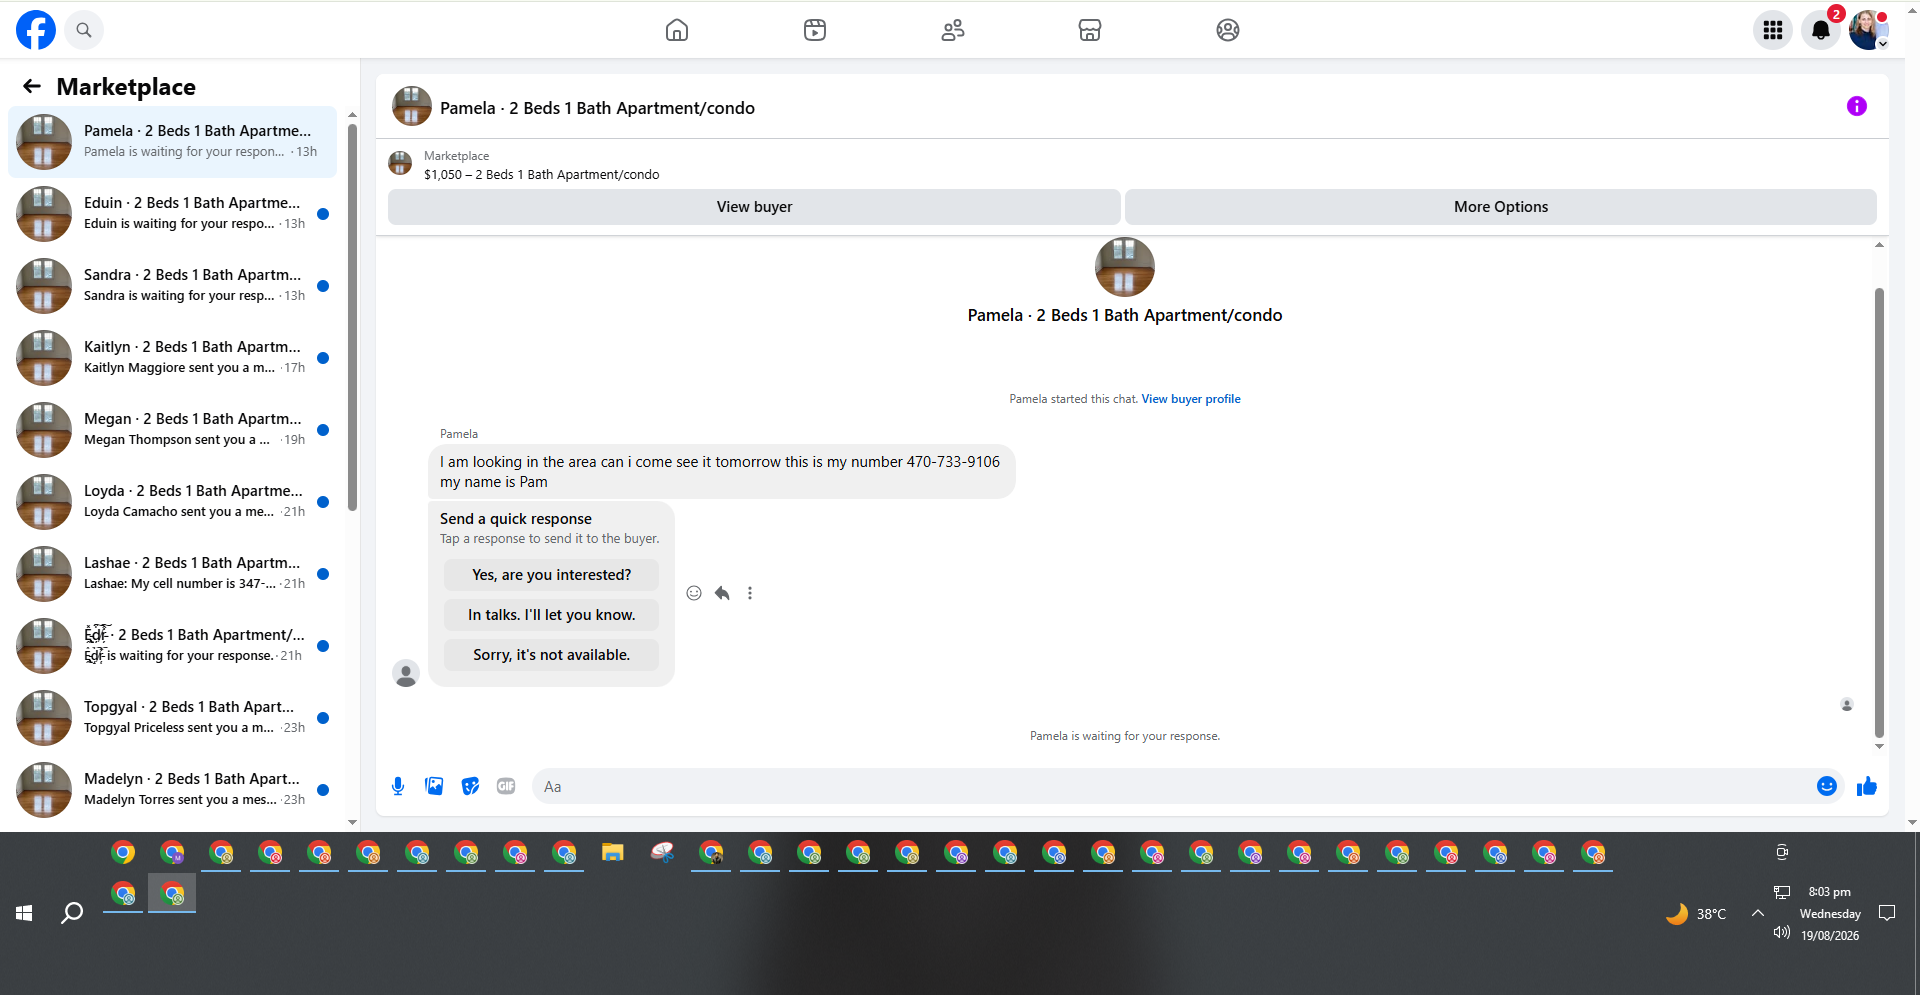Viewport: 1920px width, 995px height.
Task: Open Lashae's conversation in the list
Action: (173, 574)
